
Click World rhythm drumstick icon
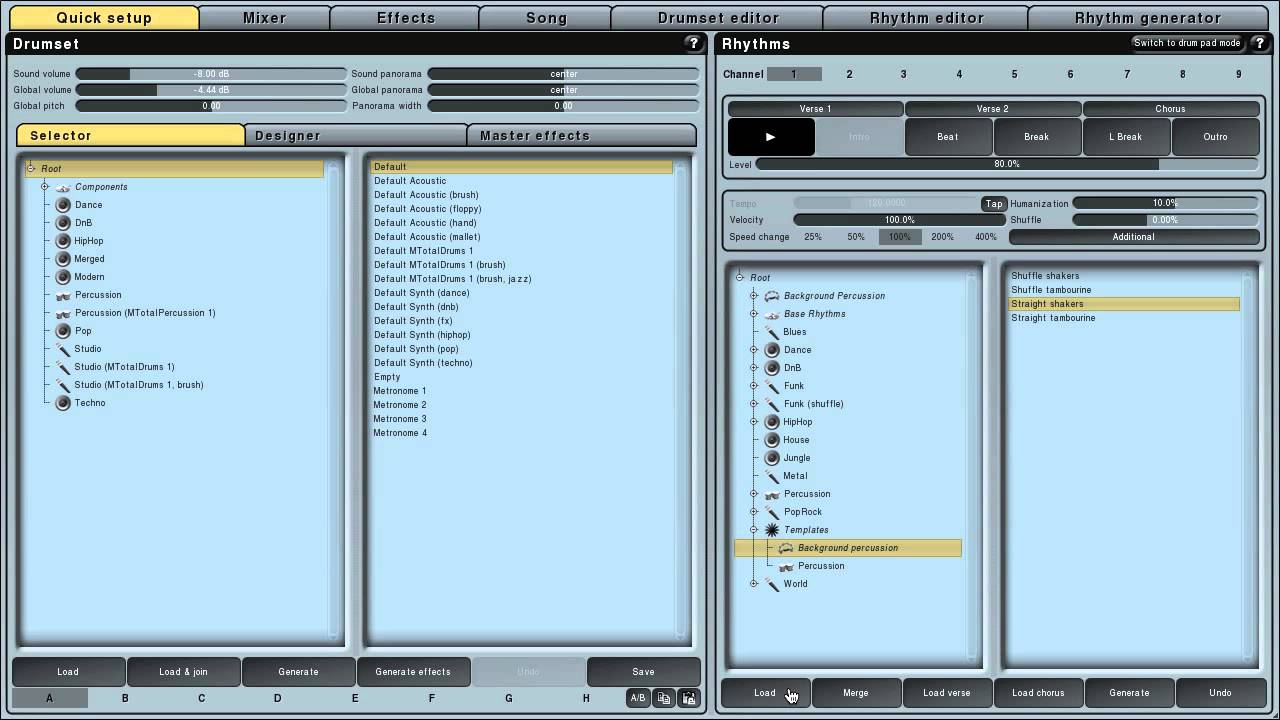coord(772,584)
